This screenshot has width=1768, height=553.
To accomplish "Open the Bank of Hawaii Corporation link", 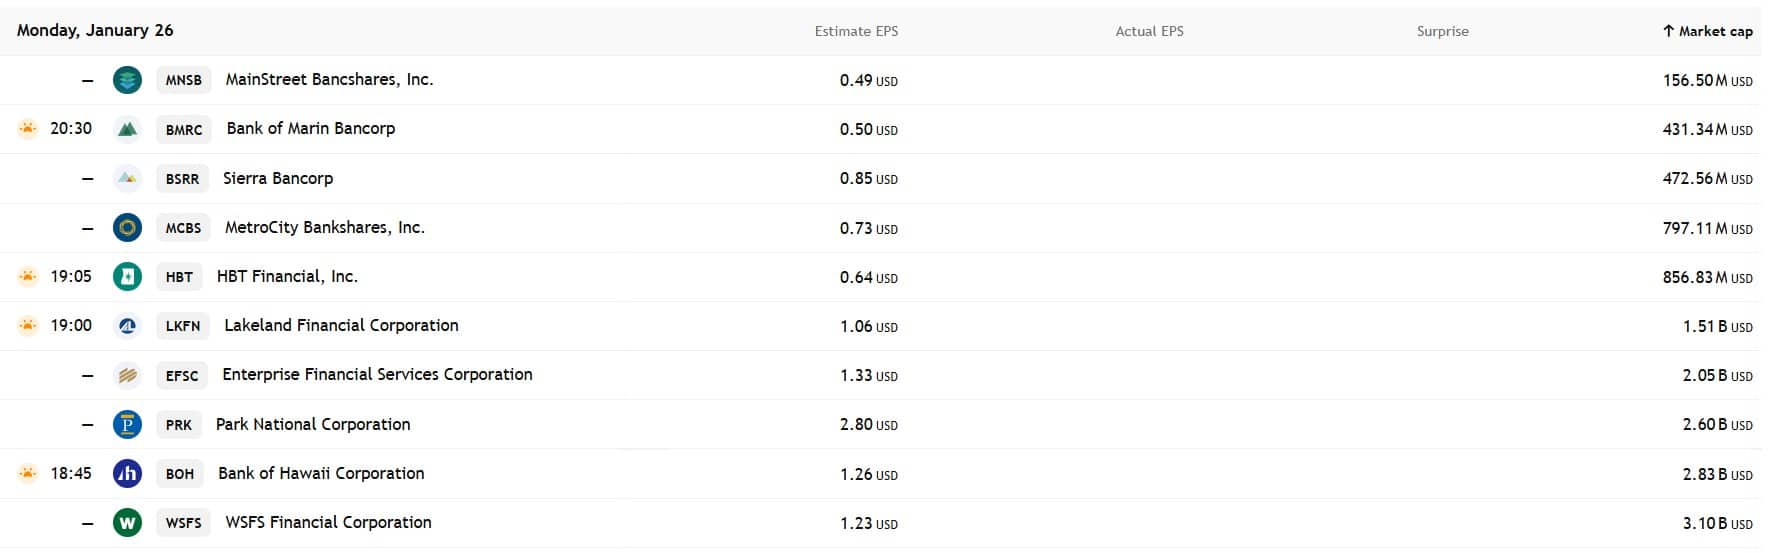I will 321,474.
